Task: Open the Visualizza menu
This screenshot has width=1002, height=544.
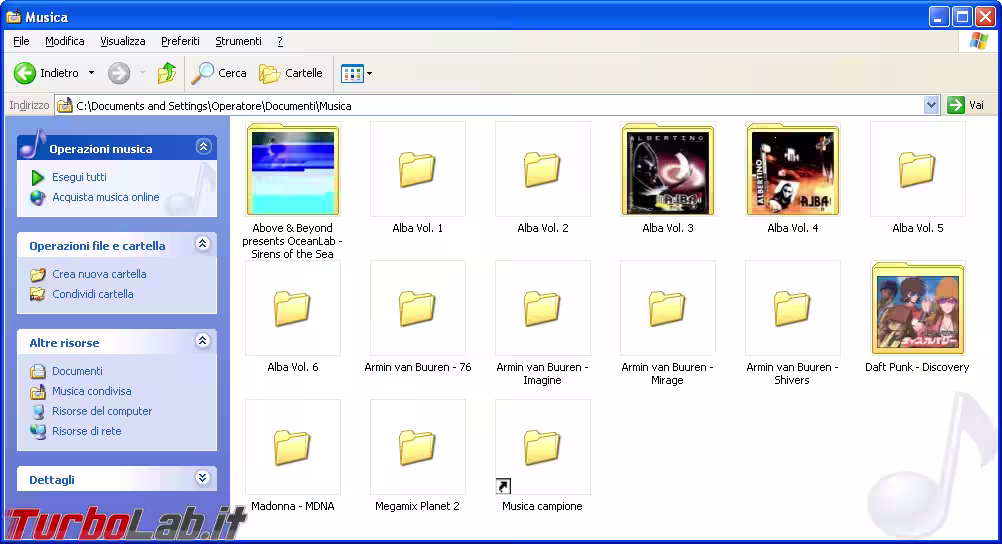Action: tap(123, 41)
